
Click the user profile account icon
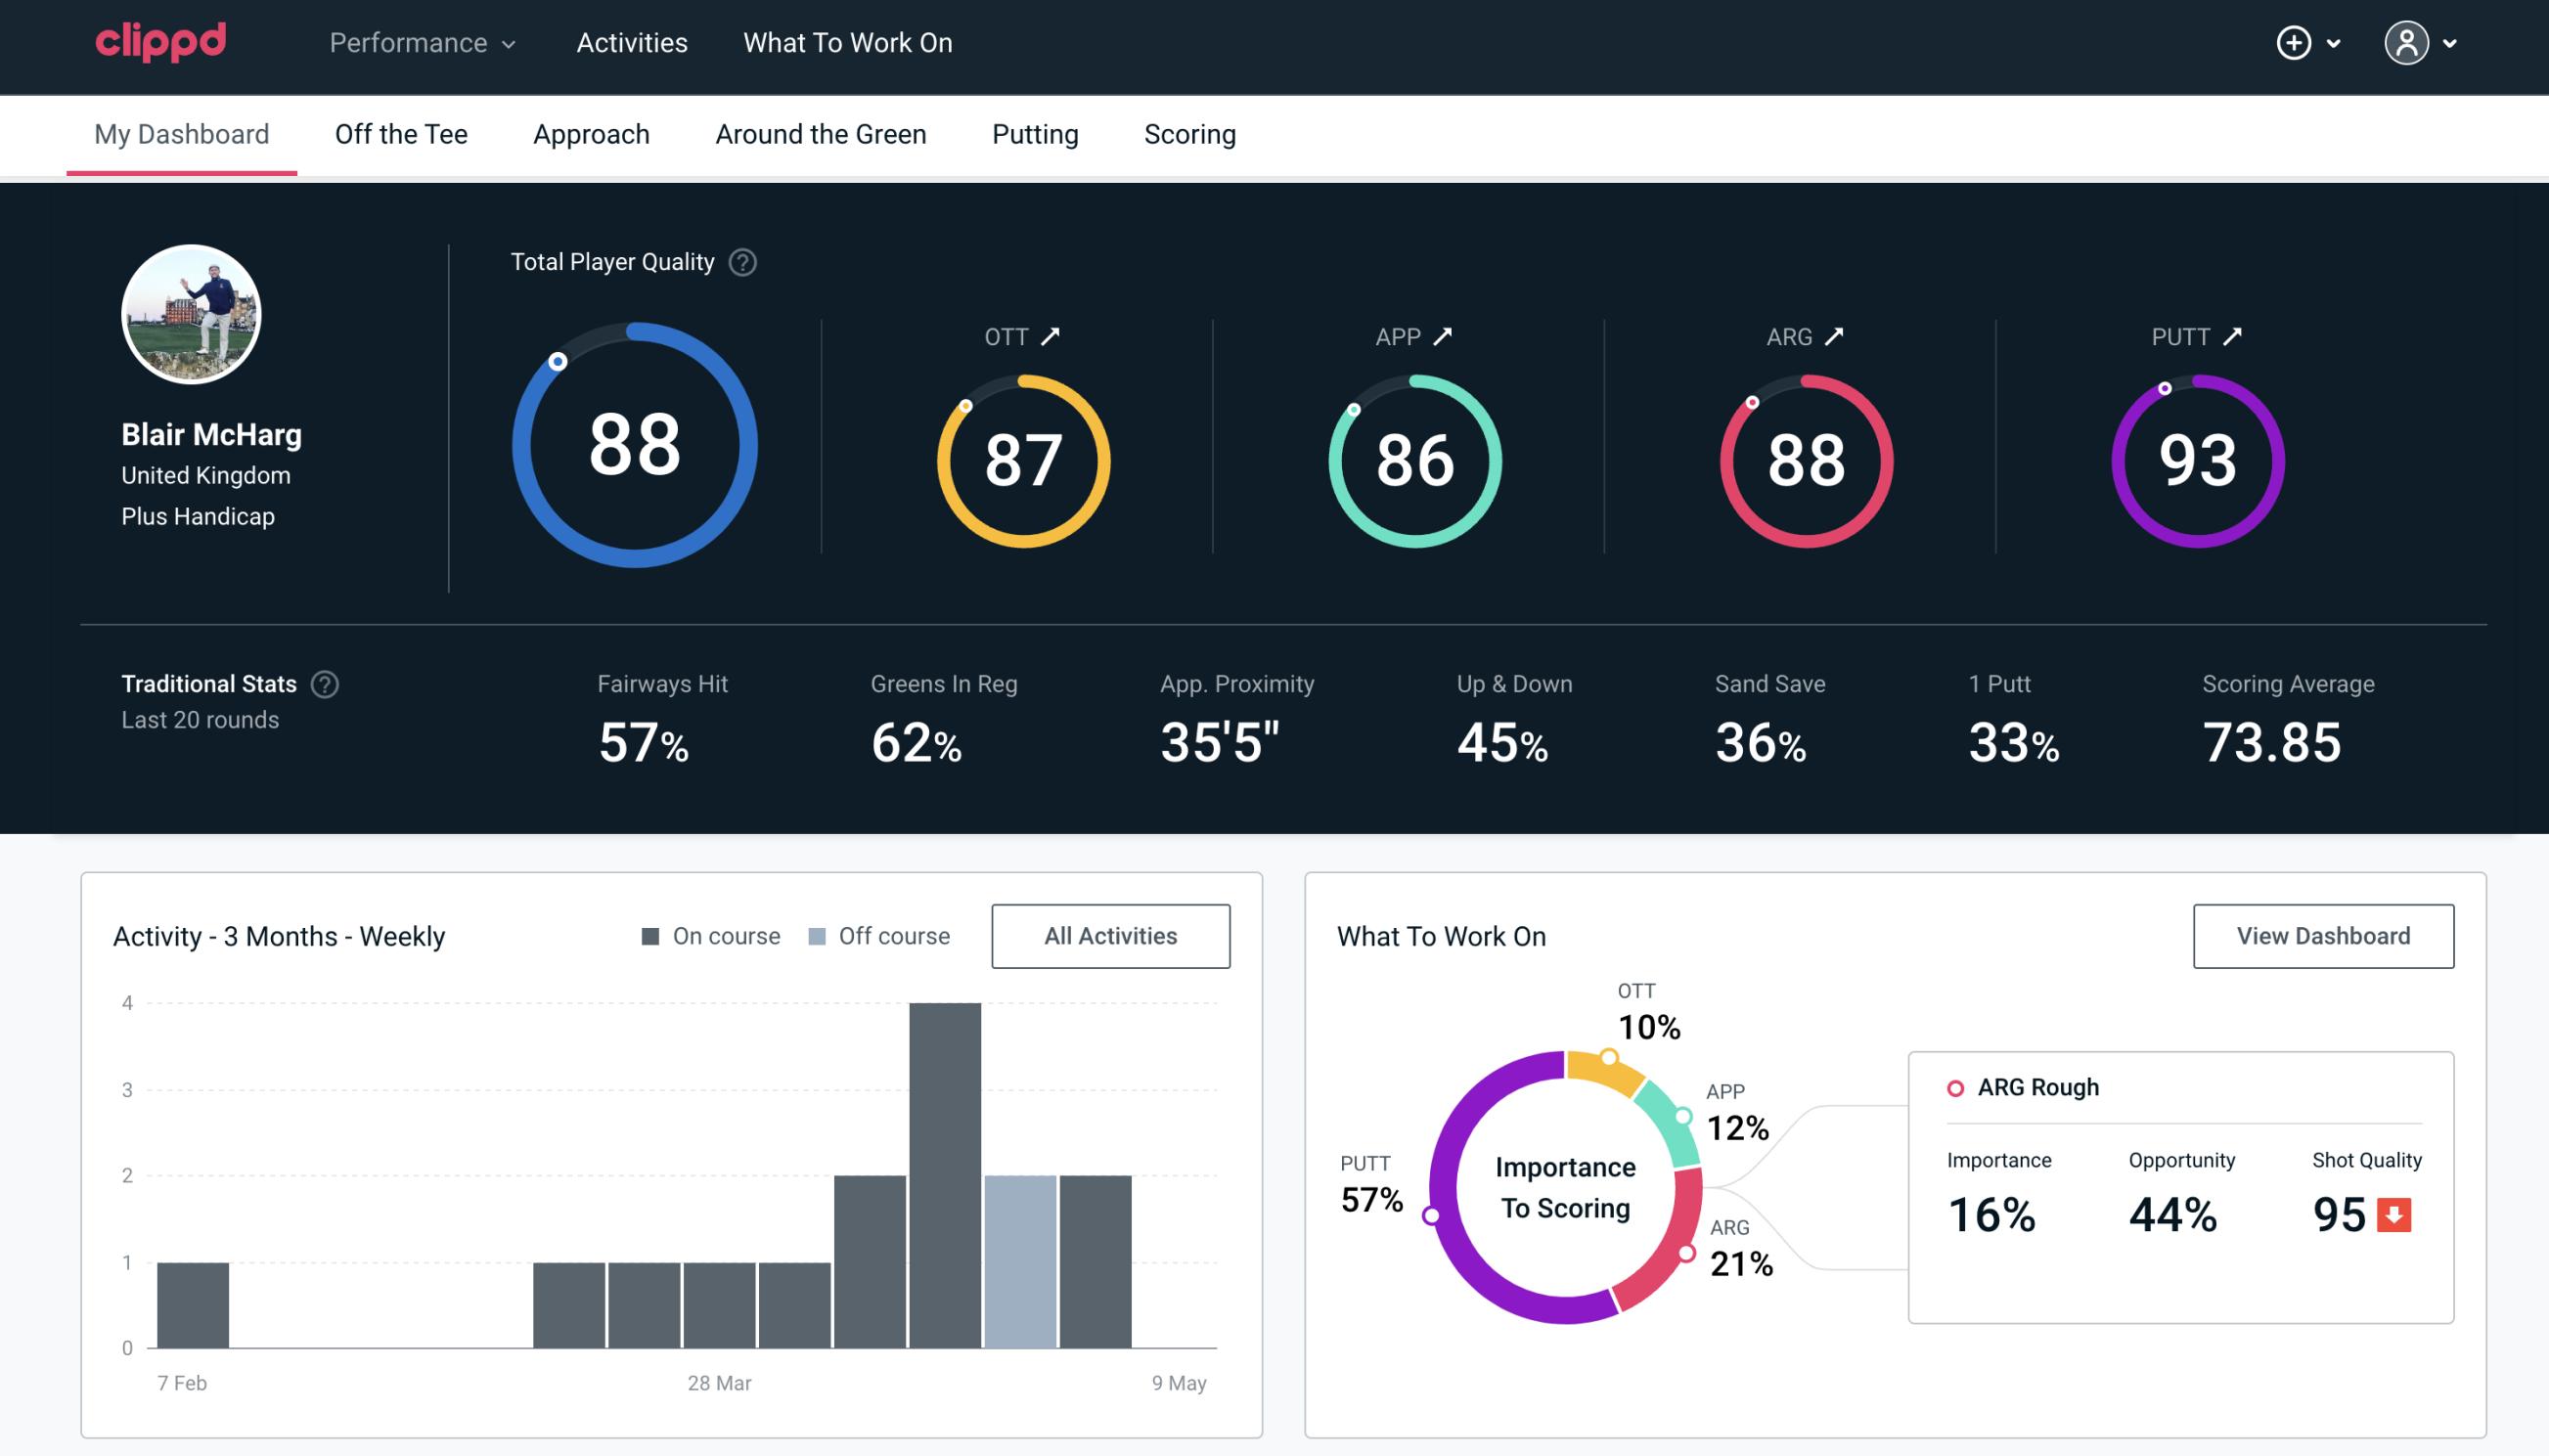[x=2405, y=44]
